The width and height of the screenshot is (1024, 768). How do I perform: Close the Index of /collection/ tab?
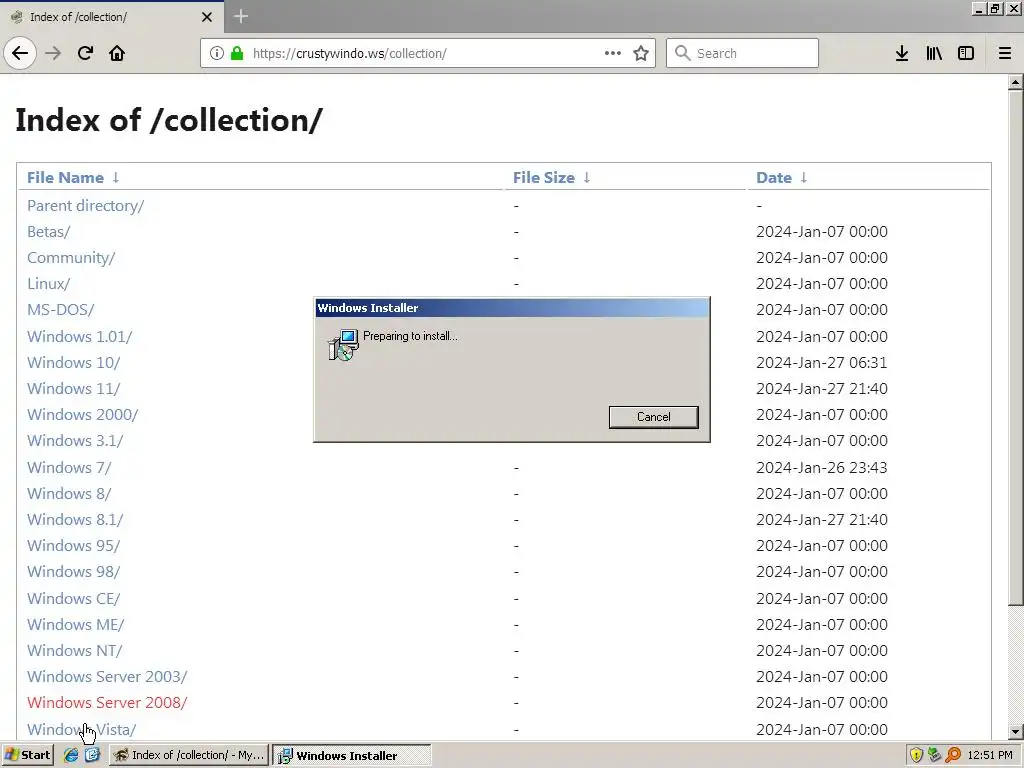coord(207,17)
